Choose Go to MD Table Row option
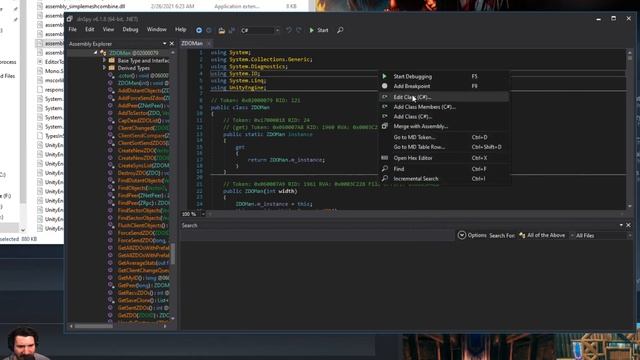This screenshot has width=640, height=360. tap(444, 147)
